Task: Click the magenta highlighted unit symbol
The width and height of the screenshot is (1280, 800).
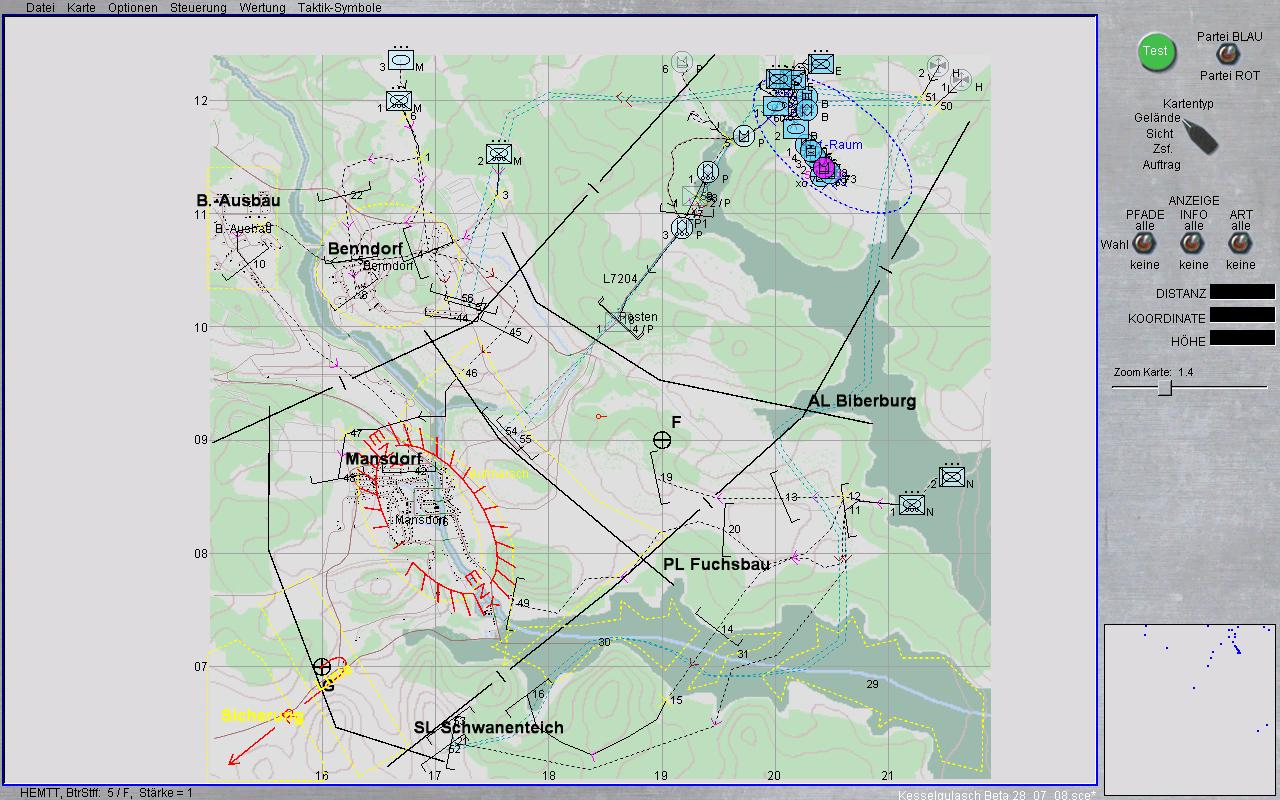Action: (x=823, y=167)
